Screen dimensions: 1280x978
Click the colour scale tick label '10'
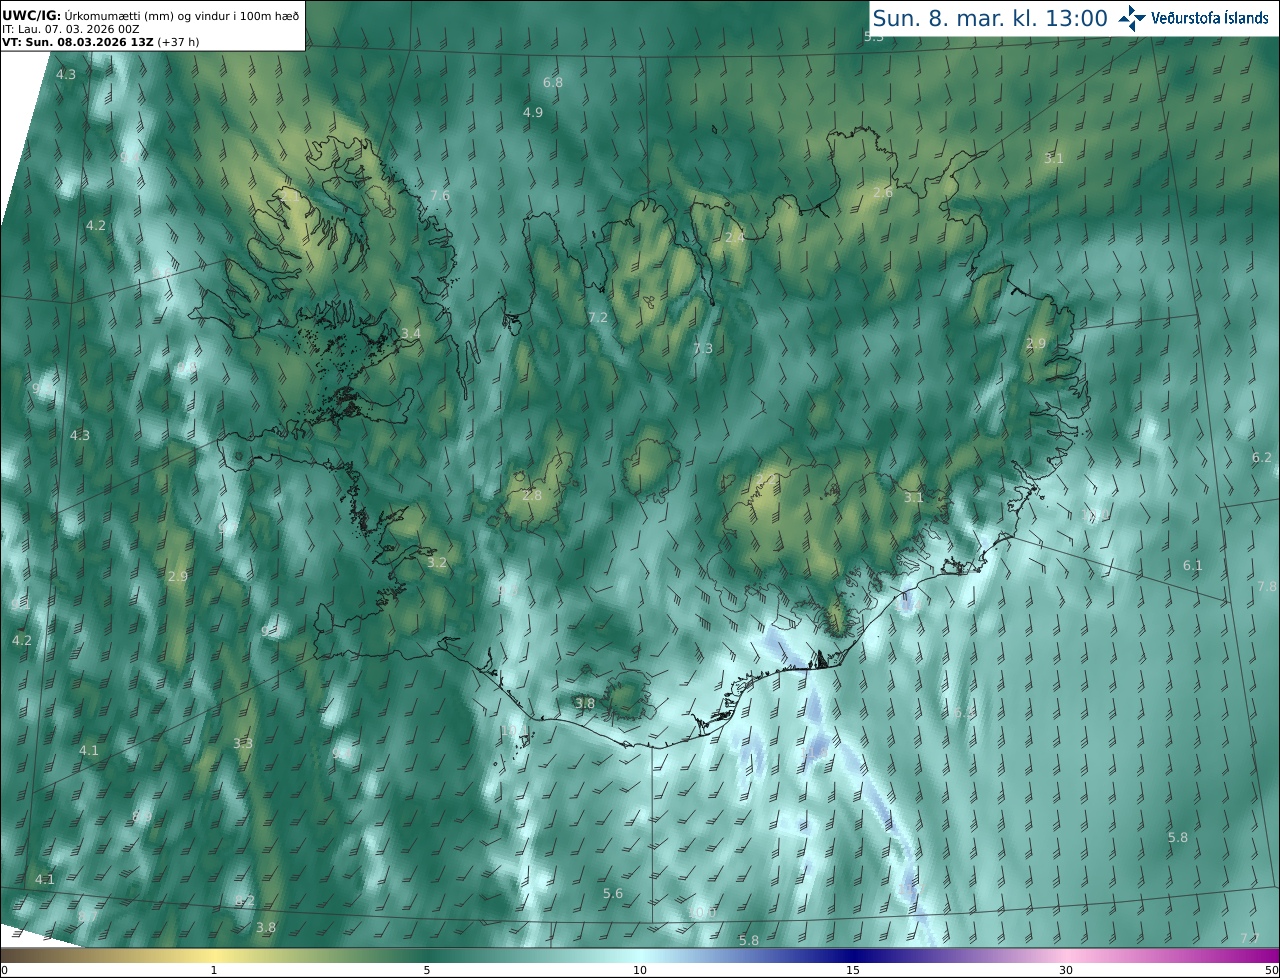640,971
